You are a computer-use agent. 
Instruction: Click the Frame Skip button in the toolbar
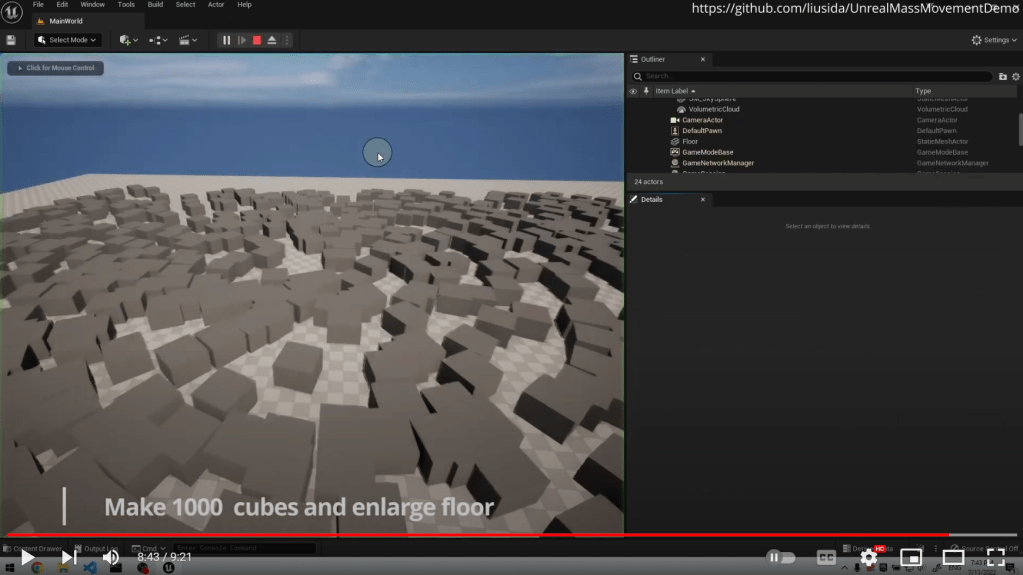click(x=241, y=40)
